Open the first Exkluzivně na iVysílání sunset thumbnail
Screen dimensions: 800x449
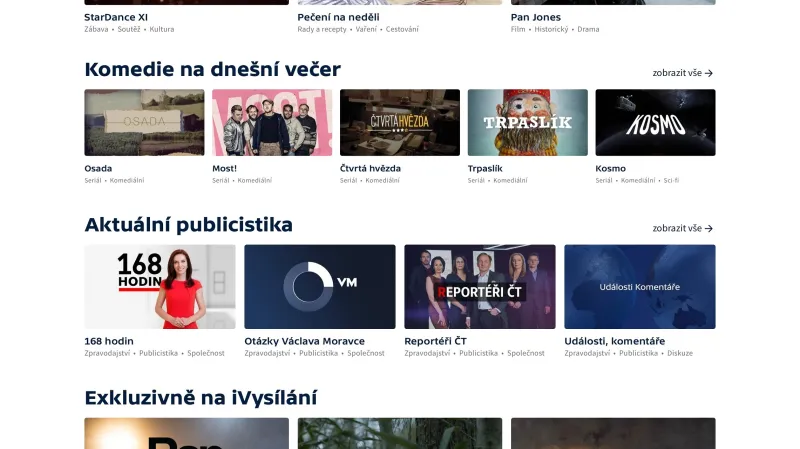186,433
